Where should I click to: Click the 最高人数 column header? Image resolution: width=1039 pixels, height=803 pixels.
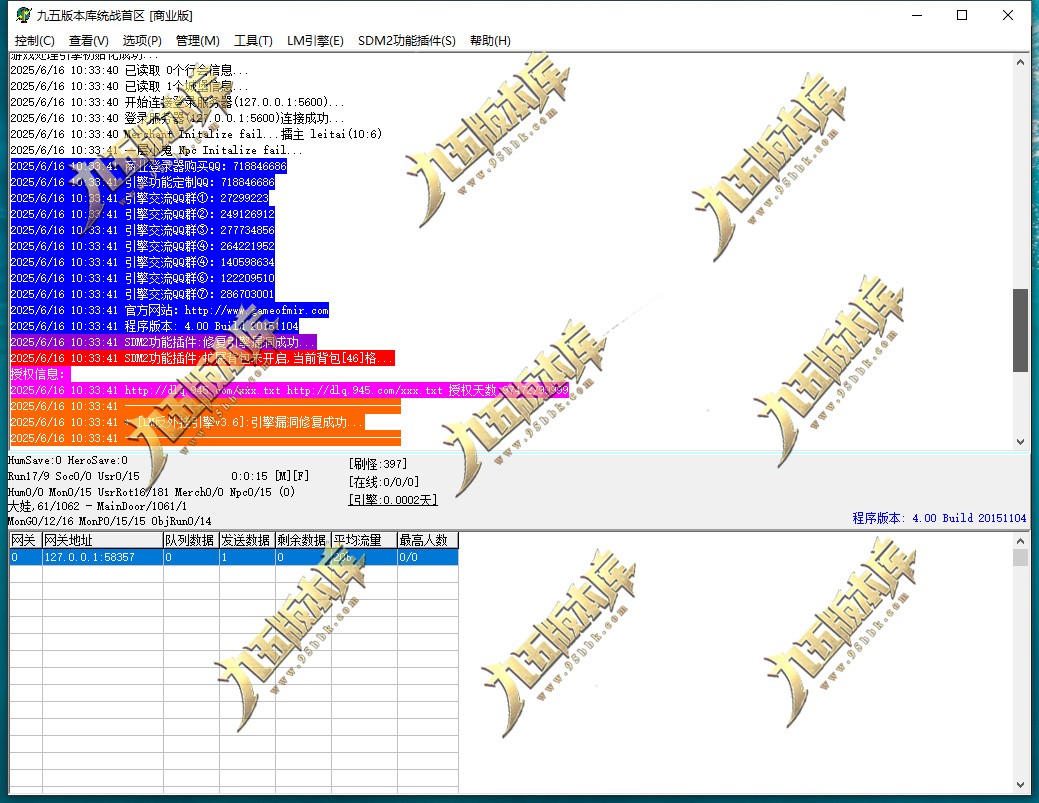pyautogui.click(x=427, y=541)
